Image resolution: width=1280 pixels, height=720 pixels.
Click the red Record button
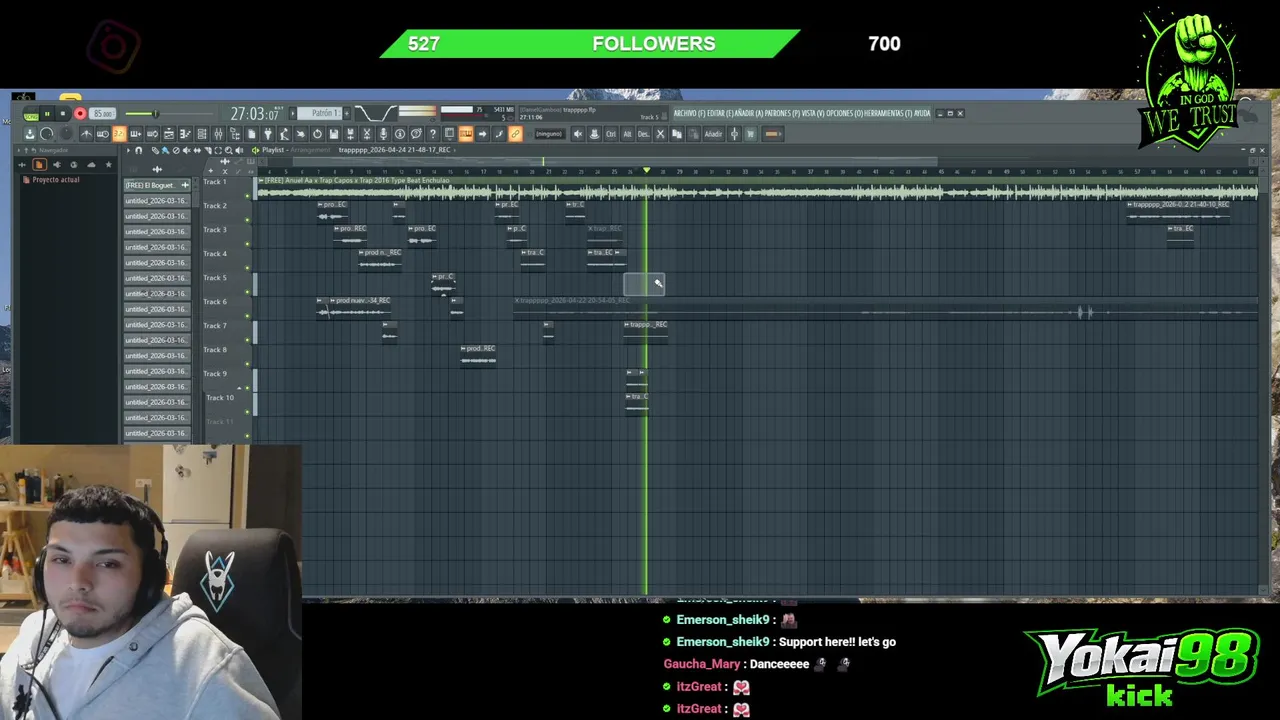80,114
